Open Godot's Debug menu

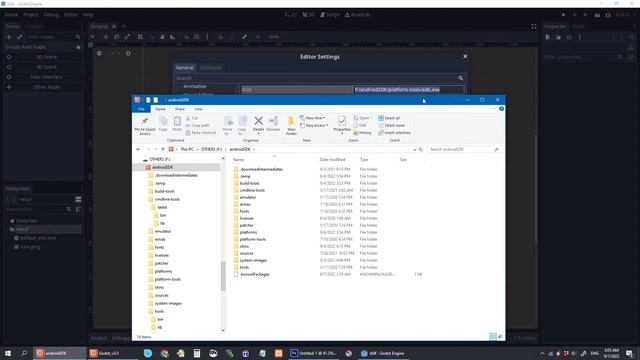[x=51, y=15]
